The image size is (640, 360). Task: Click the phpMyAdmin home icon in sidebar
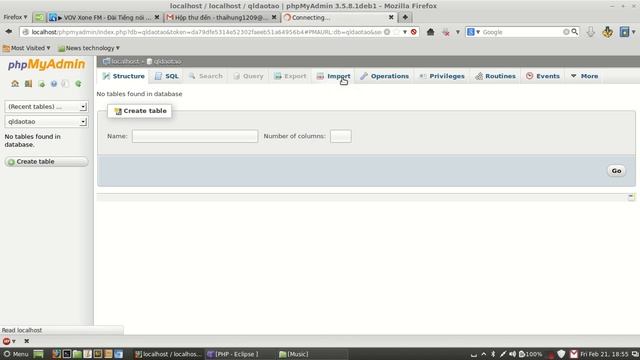pyautogui.click(x=15, y=84)
